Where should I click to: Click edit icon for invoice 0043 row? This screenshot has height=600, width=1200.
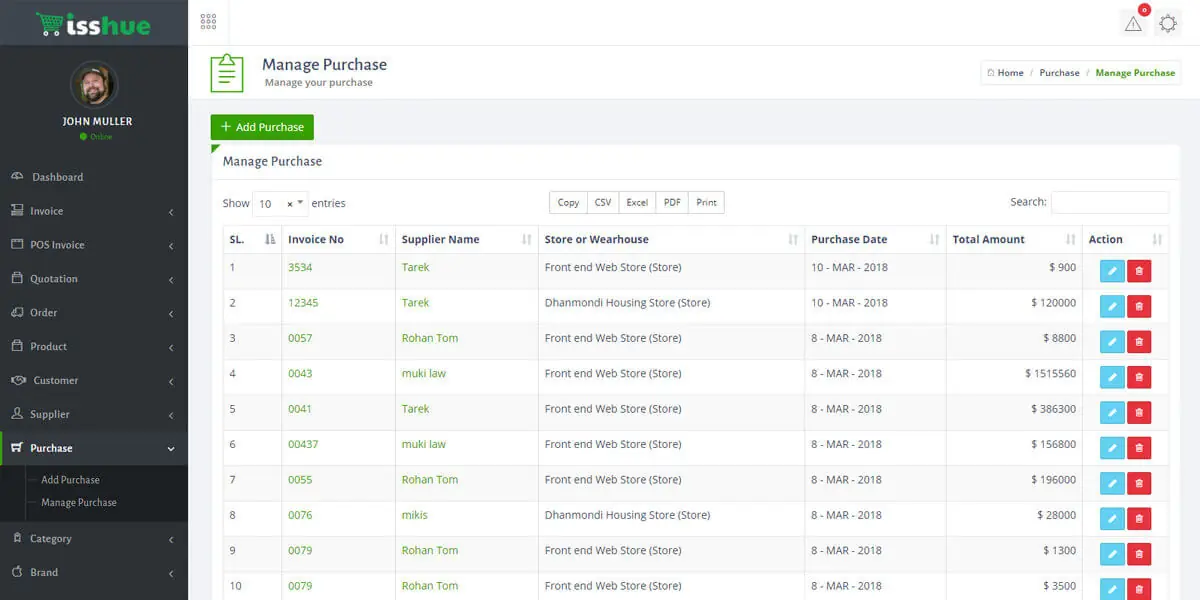[1112, 377]
